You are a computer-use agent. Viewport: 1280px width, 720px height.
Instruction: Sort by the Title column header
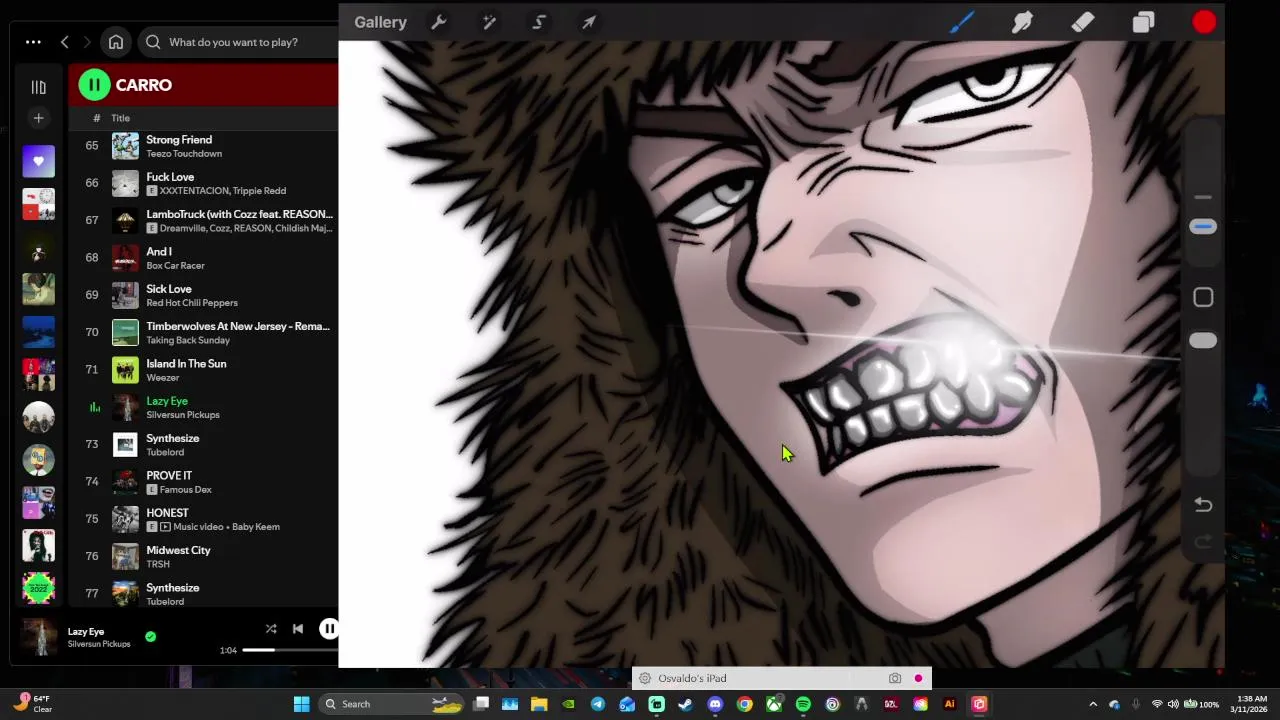[120, 118]
